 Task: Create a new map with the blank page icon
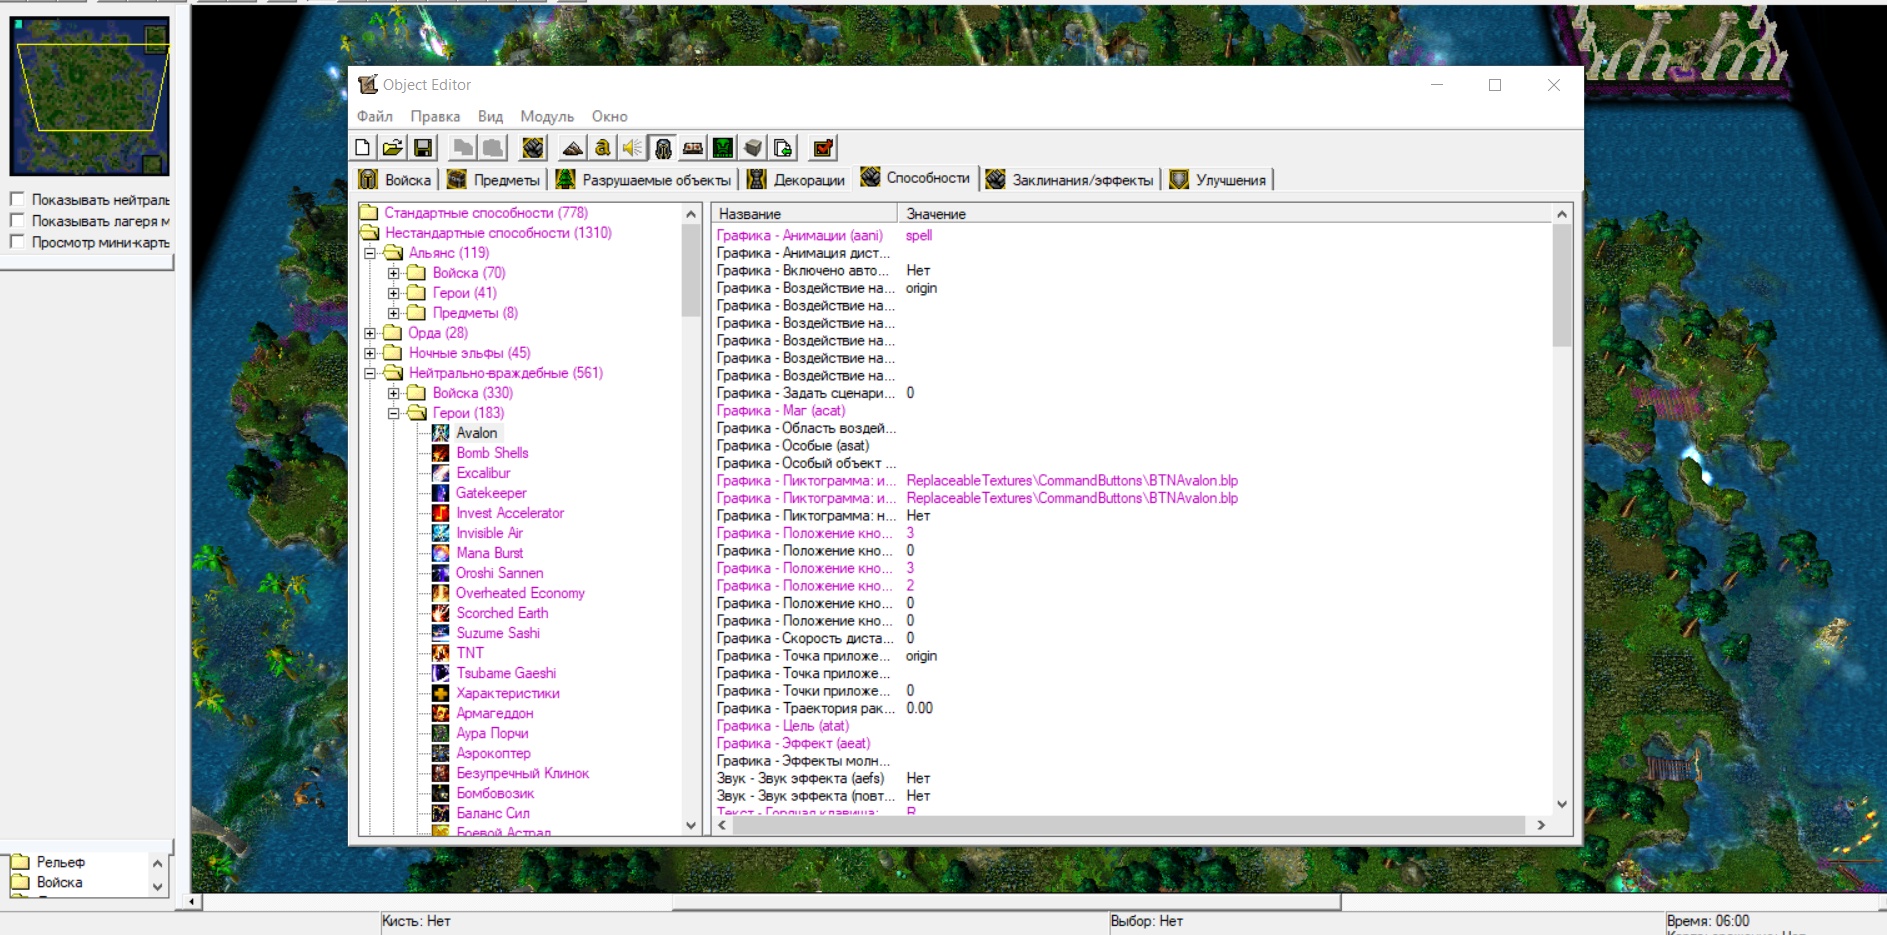click(x=363, y=148)
